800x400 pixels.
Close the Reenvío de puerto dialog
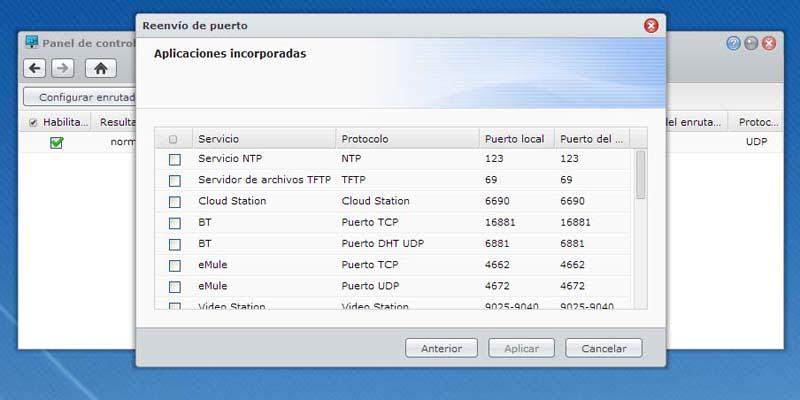651,26
